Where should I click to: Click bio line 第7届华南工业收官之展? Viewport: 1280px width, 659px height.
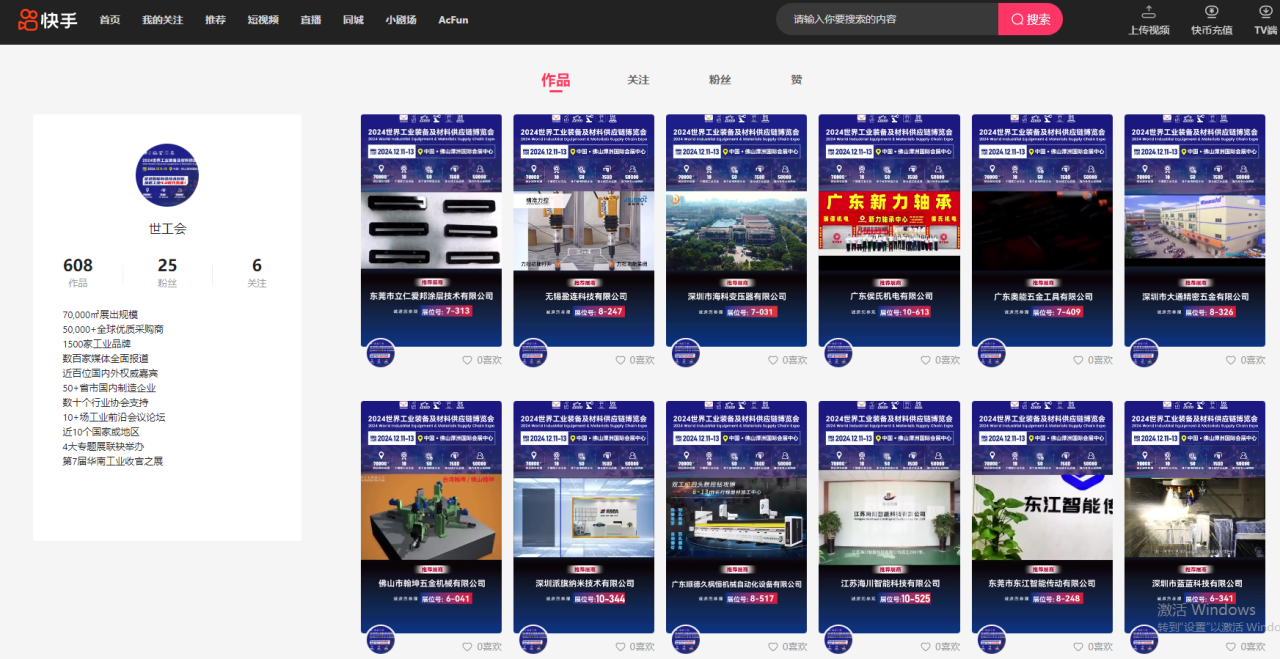(112, 461)
